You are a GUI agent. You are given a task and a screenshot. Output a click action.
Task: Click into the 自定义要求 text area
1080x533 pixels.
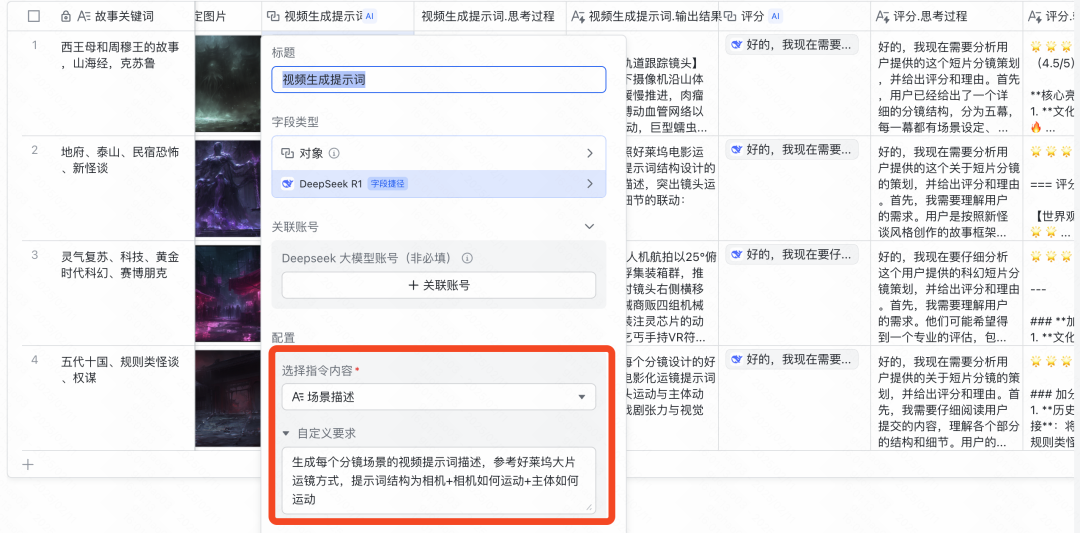(439, 480)
